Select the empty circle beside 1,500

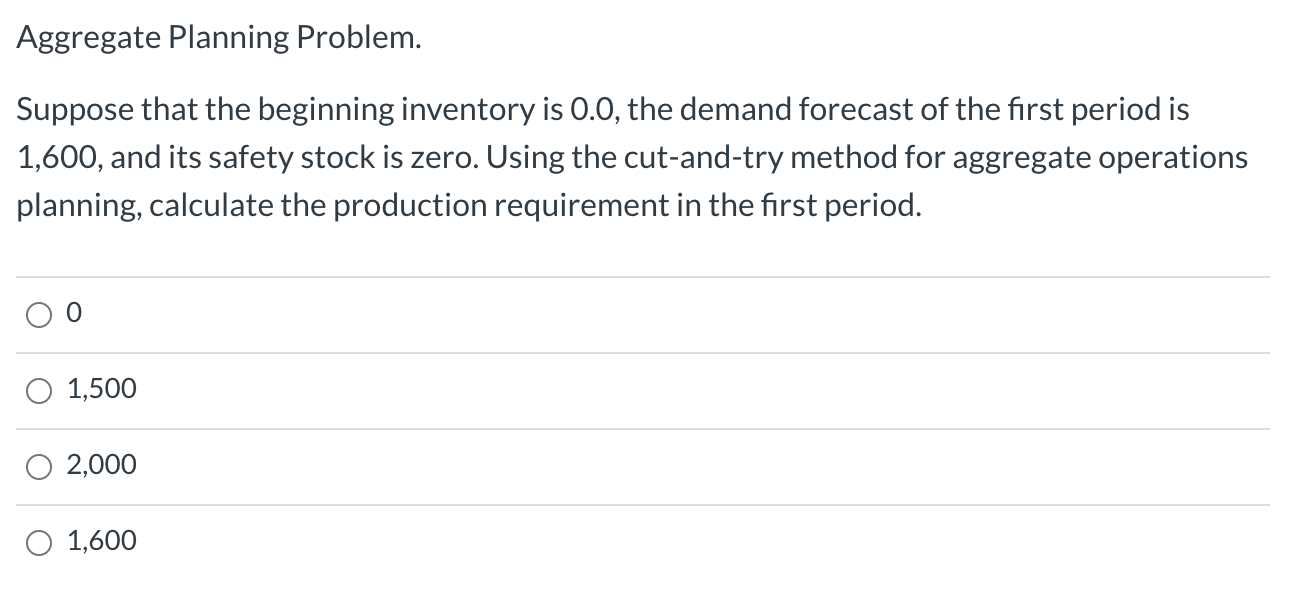[x=38, y=390]
